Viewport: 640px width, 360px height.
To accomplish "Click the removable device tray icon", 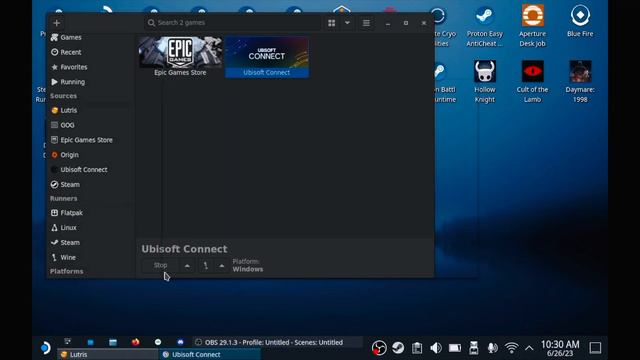I will 473,348.
